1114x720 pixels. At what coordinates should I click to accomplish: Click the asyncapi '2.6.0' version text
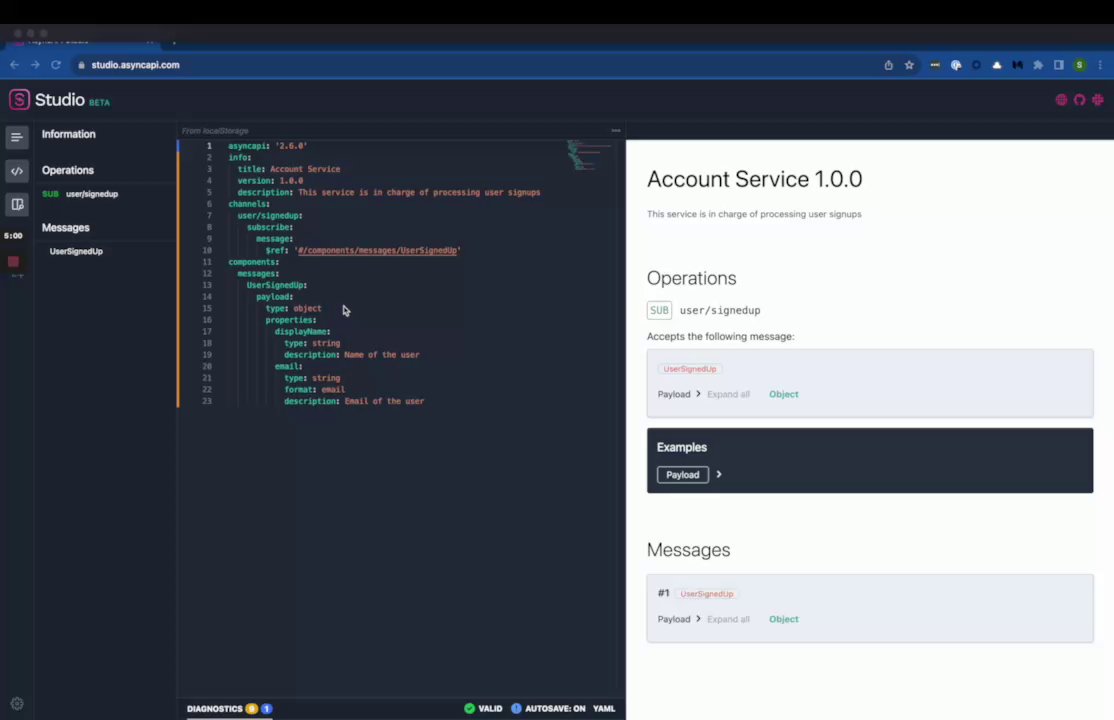click(x=291, y=146)
